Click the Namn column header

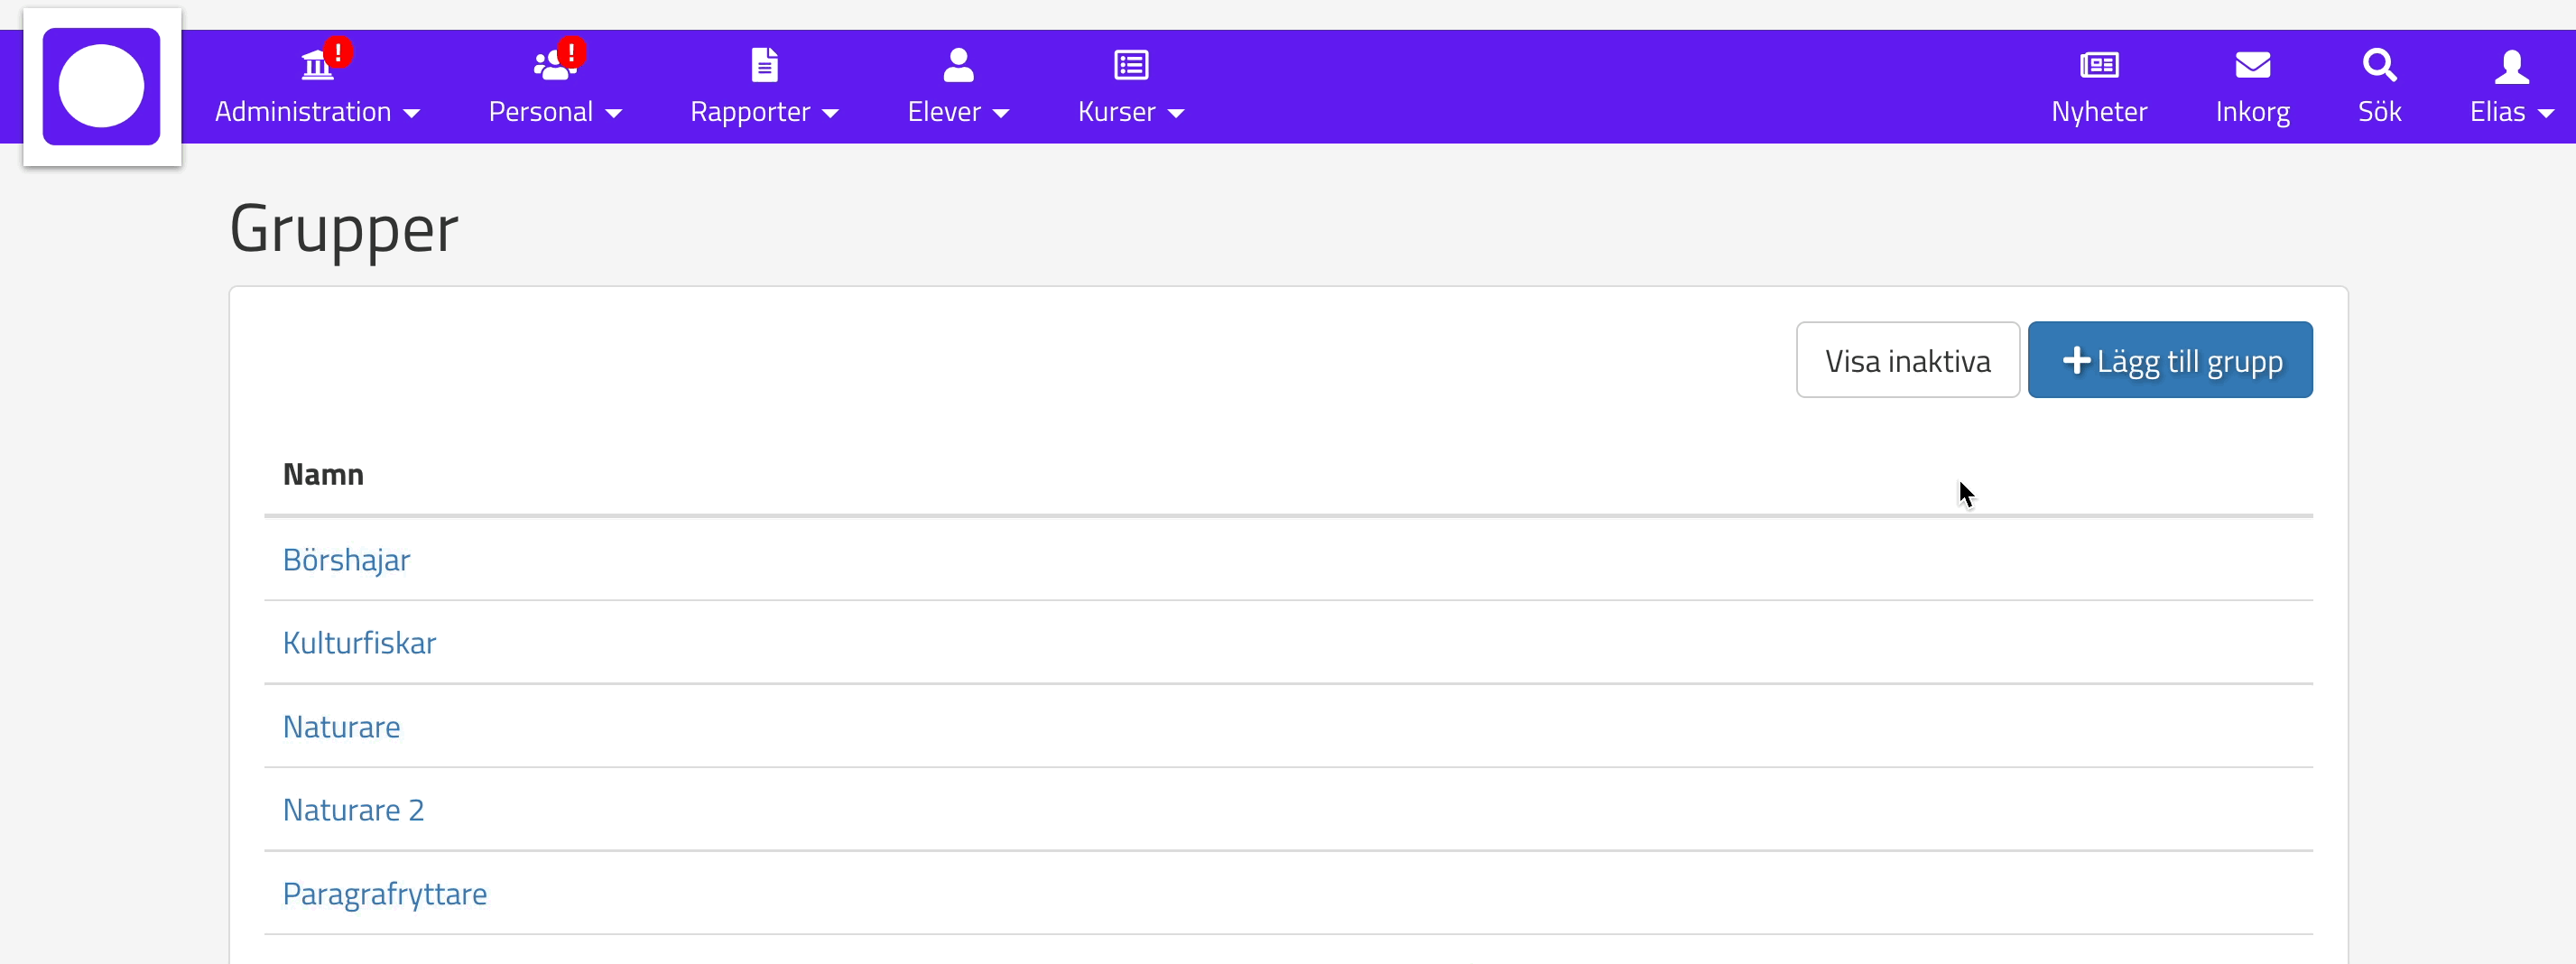click(323, 474)
